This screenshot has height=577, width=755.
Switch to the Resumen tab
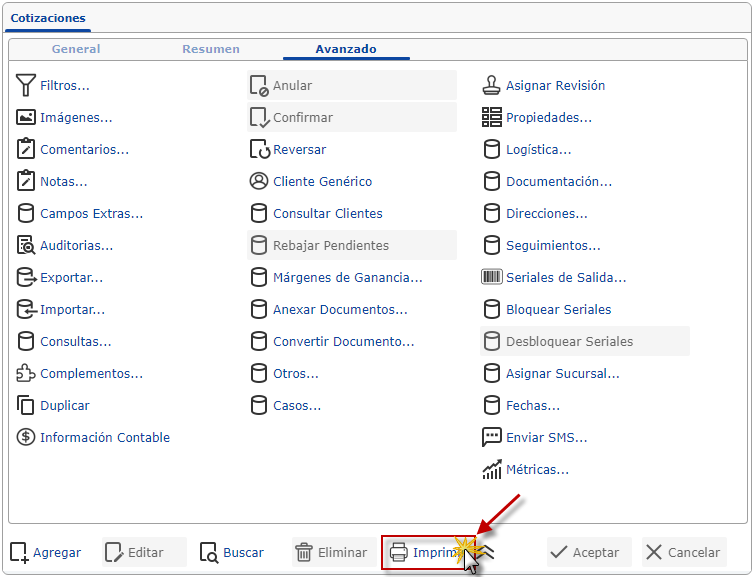coord(211,49)
